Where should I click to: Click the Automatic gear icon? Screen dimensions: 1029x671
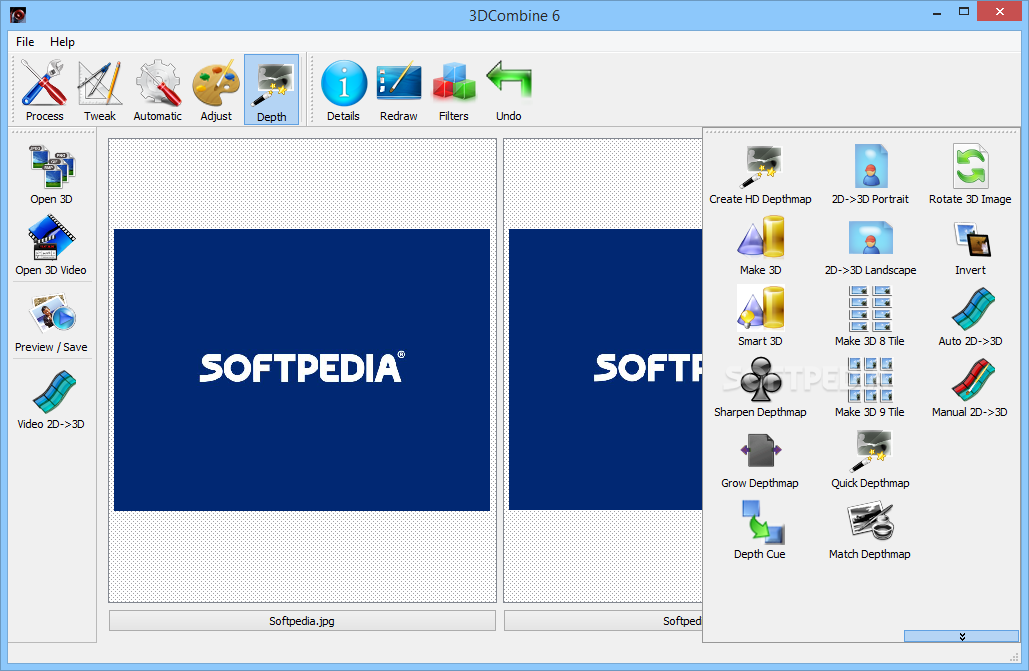tap(158, 90)
